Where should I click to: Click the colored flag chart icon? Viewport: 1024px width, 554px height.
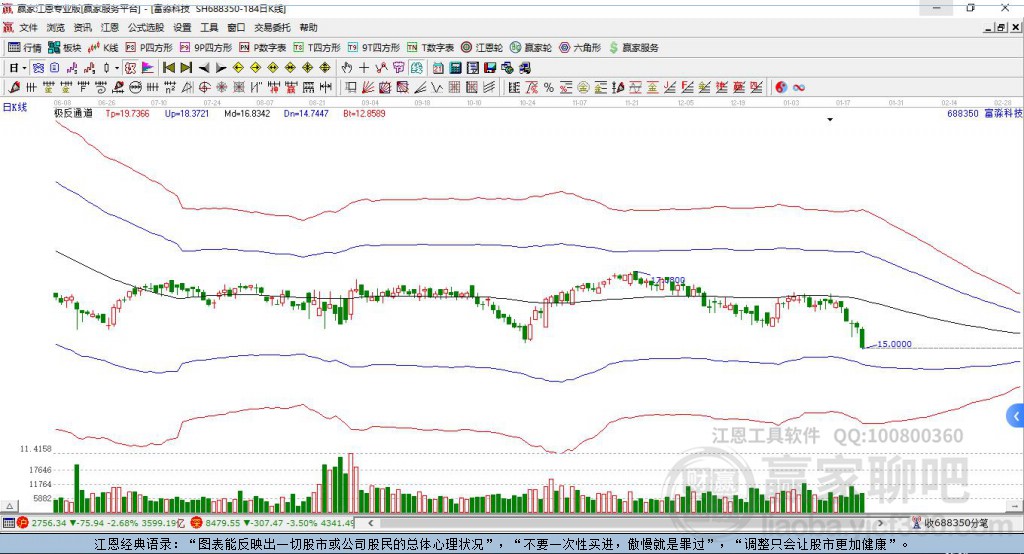tap(148, 68)
